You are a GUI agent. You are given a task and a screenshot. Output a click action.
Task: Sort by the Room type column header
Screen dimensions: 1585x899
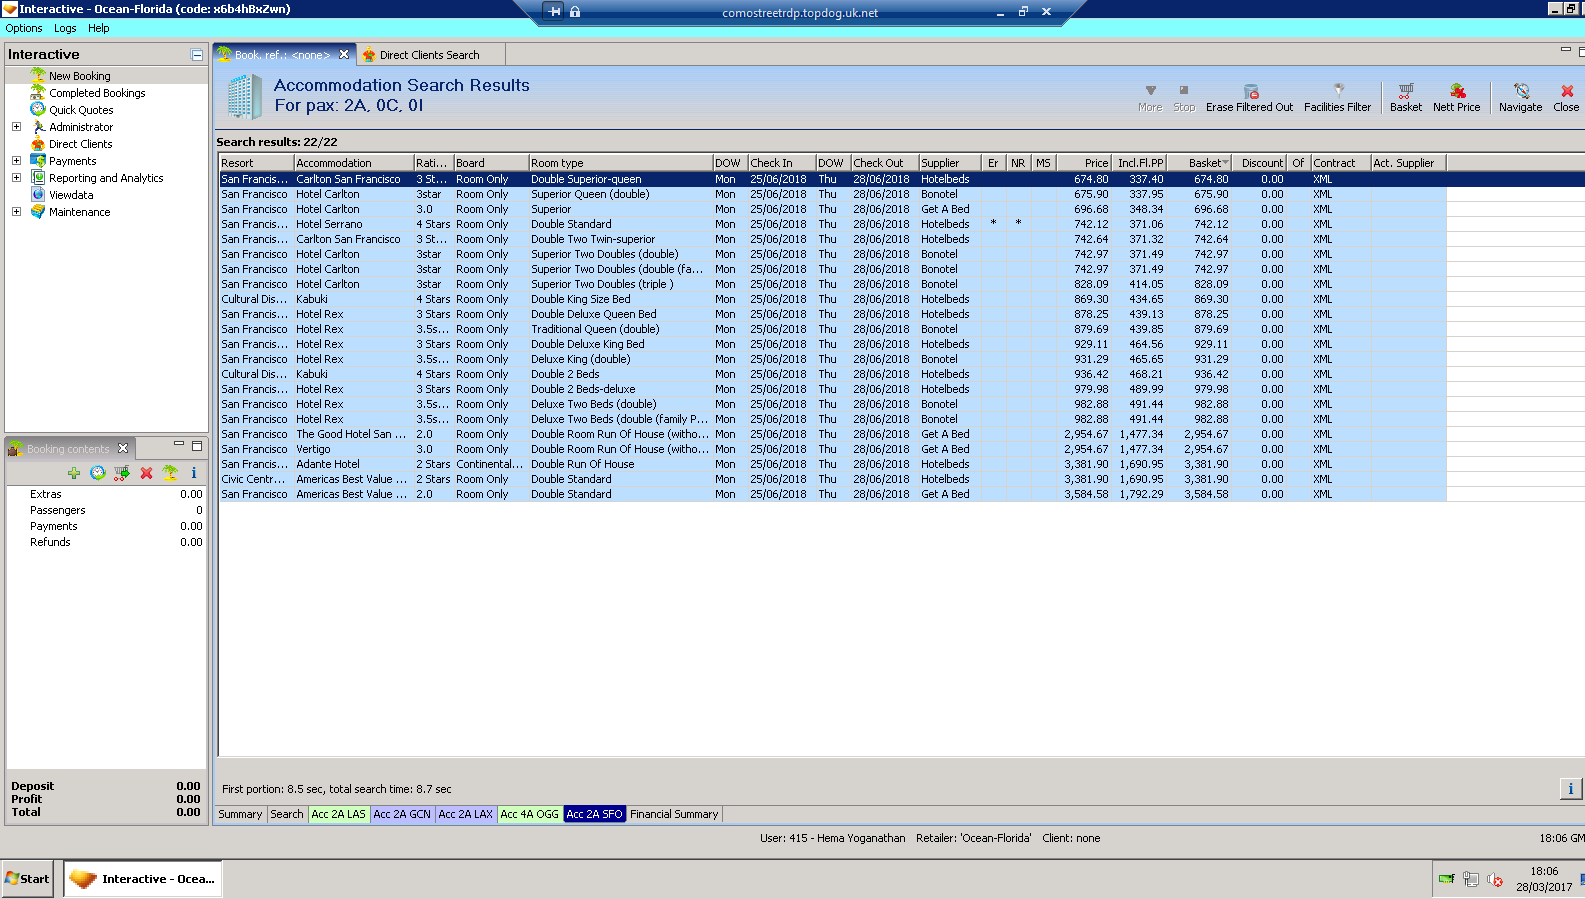click(620, 163)
